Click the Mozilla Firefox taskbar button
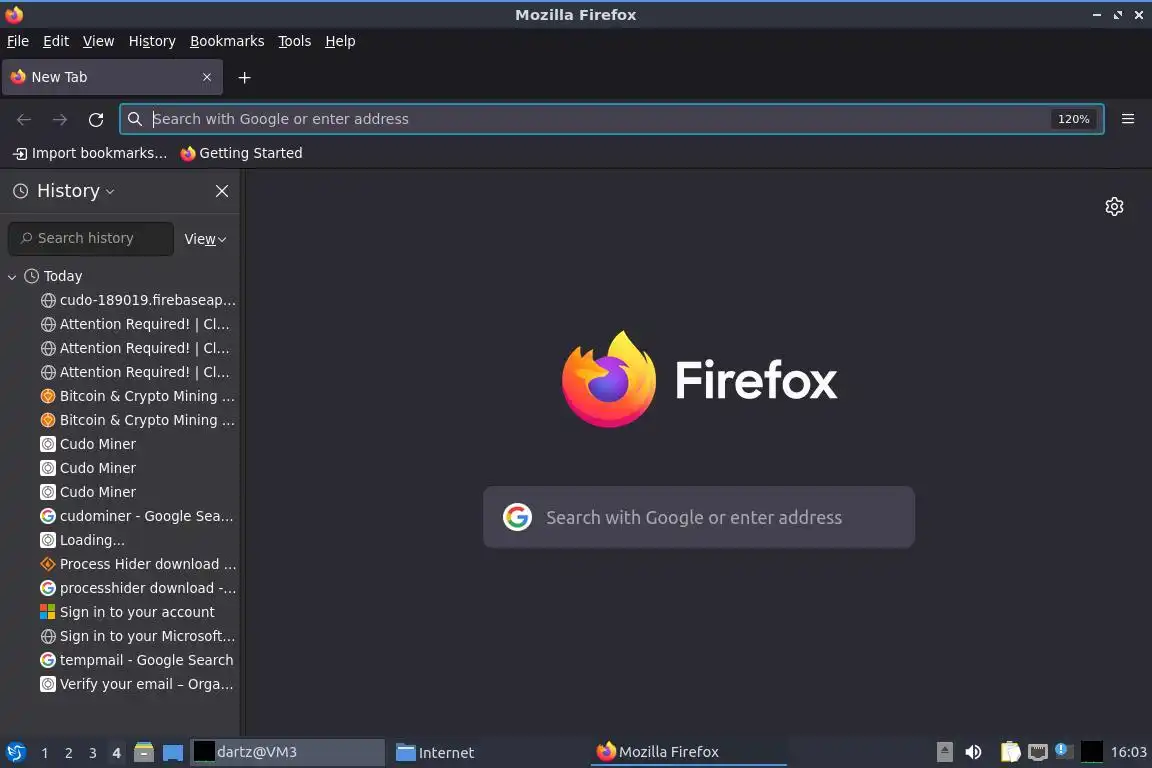This screenshot has height=768, width=1152. point(688,752)
